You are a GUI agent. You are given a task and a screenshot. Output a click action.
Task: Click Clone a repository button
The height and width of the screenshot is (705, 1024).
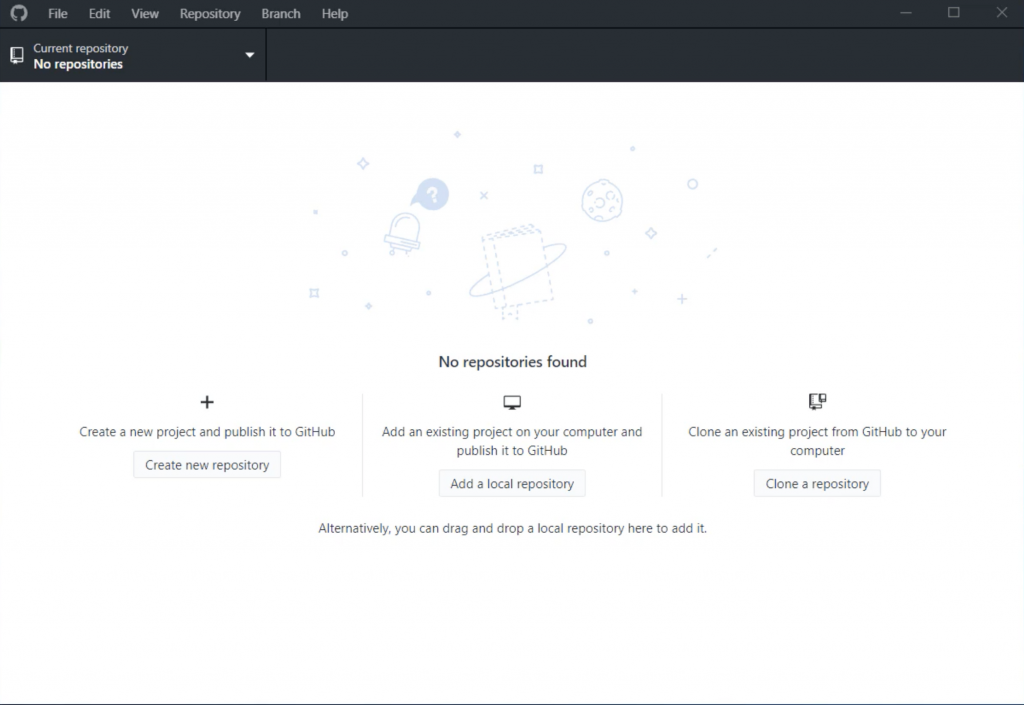[x=817, y=484]
